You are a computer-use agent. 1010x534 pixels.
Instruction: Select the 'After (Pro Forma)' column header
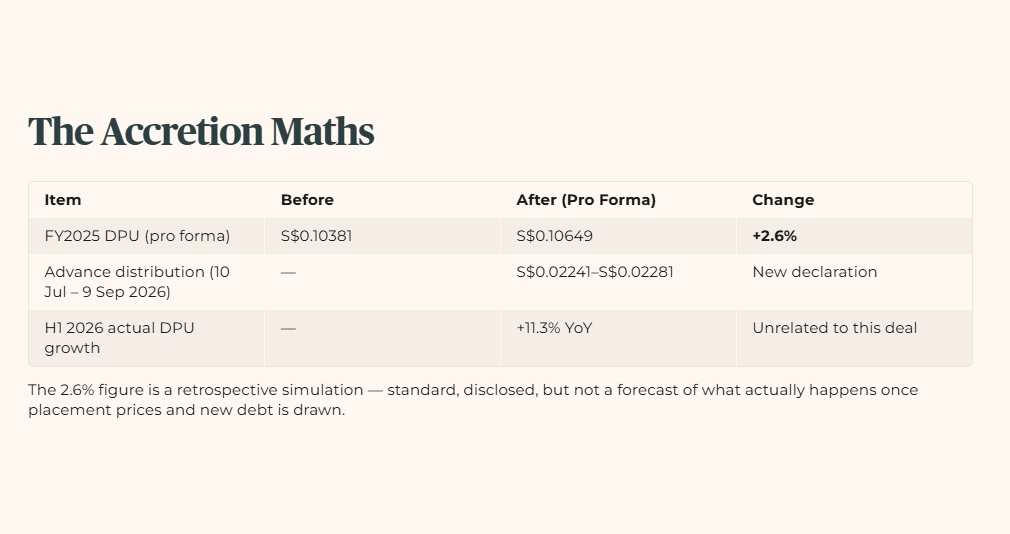[586, 200]
